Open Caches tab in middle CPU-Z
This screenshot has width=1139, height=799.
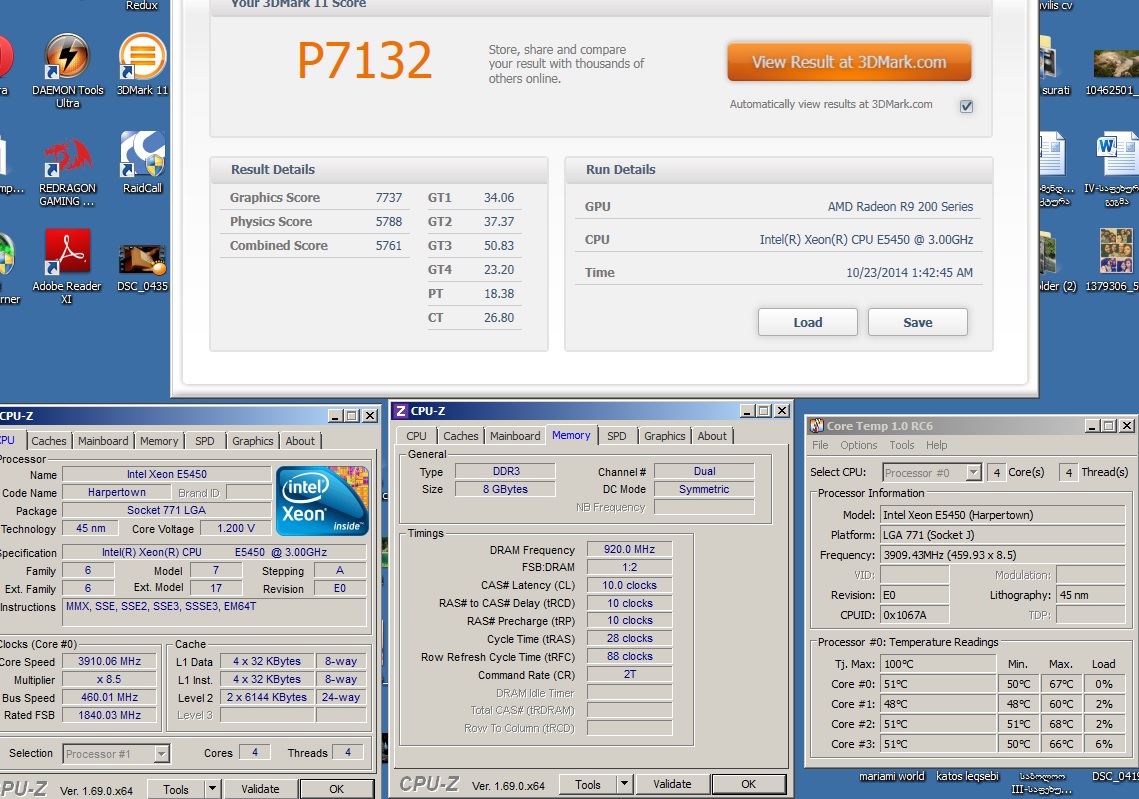point(461,436)
